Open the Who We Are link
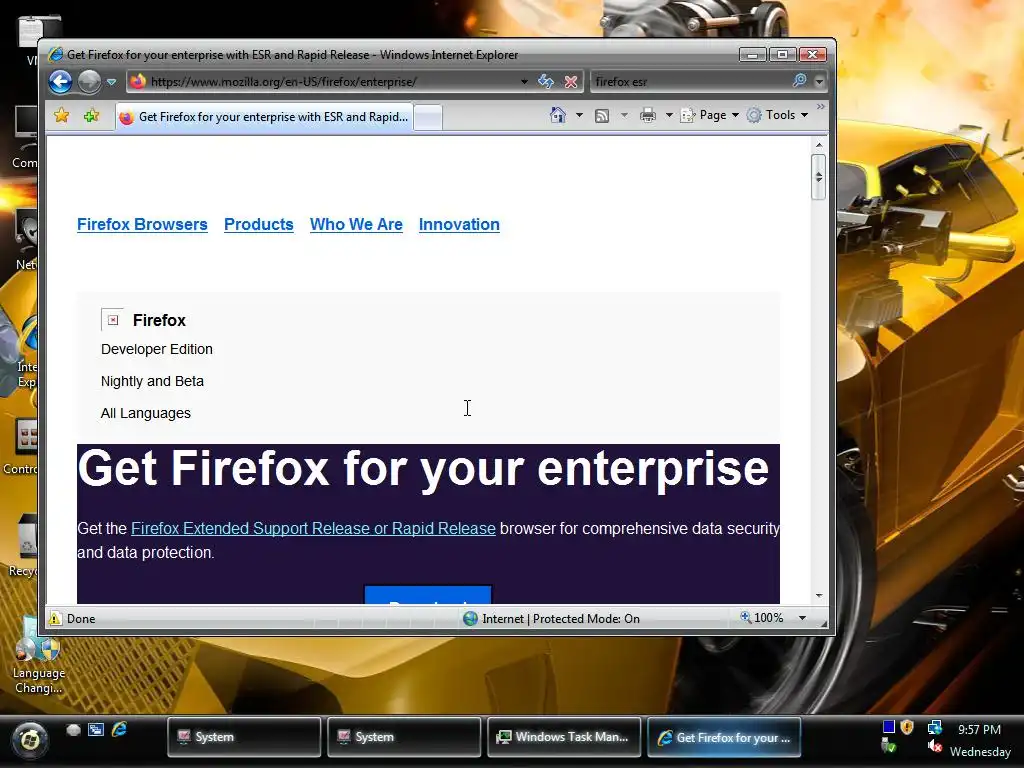This screenshot has width=1024, height=768. point(356,224)
